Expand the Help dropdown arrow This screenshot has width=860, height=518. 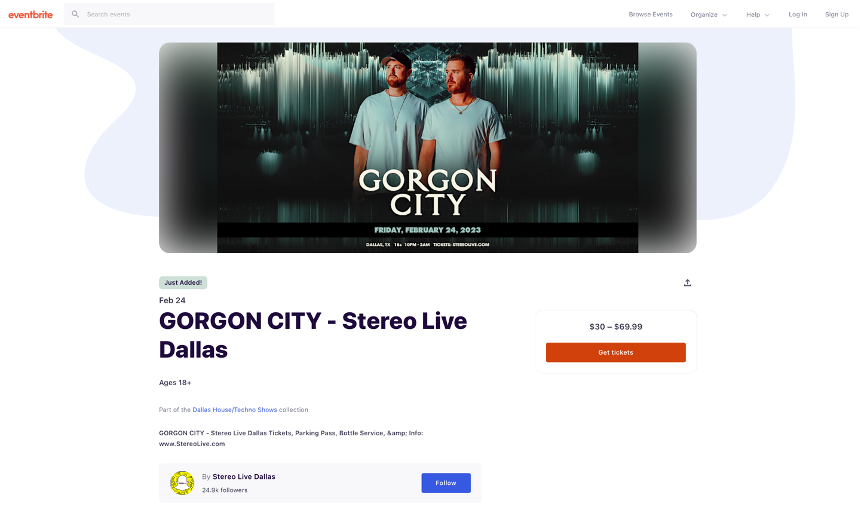pos(767,15)
